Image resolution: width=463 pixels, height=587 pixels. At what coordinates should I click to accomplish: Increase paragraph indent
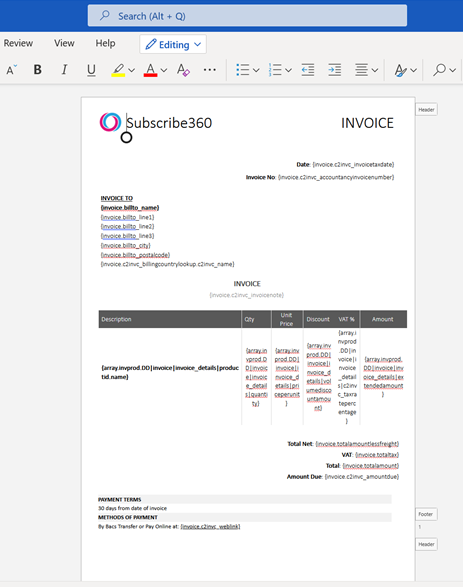pos(335,70)
